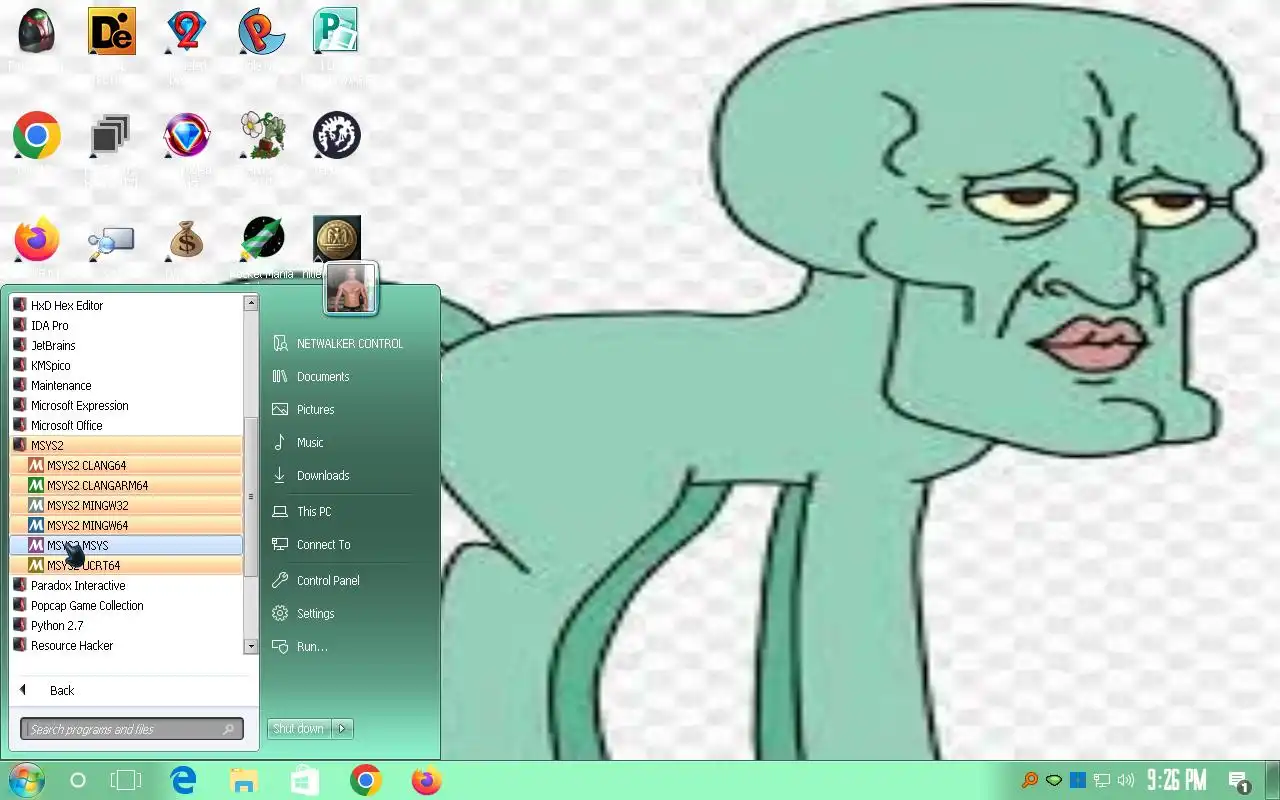The height and width of the screenshot is (800, 1280).
Task: Select the Firefox desktop shortcut
Action: coord(37,240)
